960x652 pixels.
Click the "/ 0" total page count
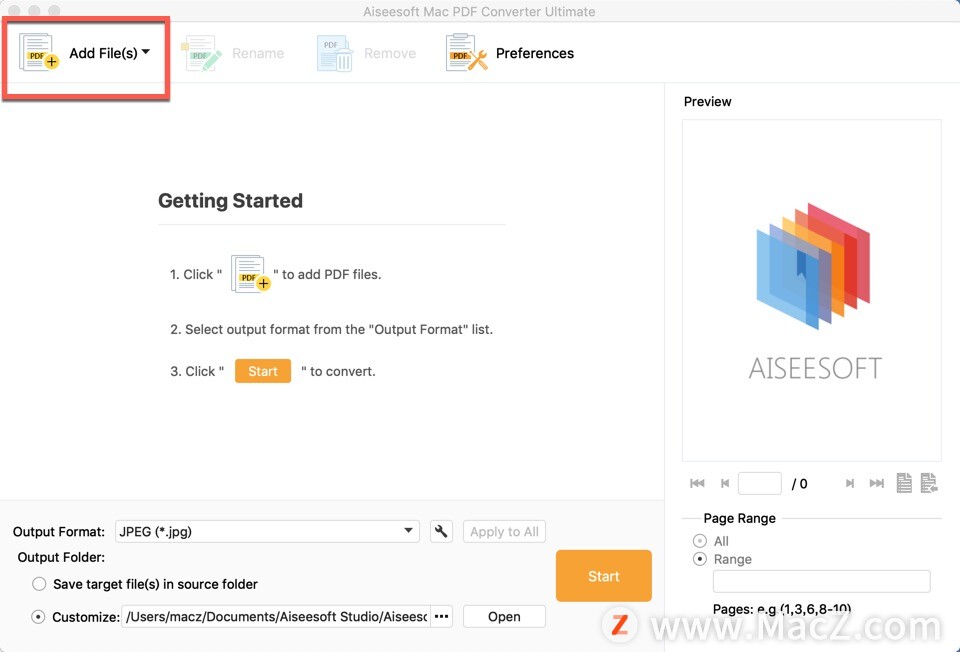pos(800,484)
